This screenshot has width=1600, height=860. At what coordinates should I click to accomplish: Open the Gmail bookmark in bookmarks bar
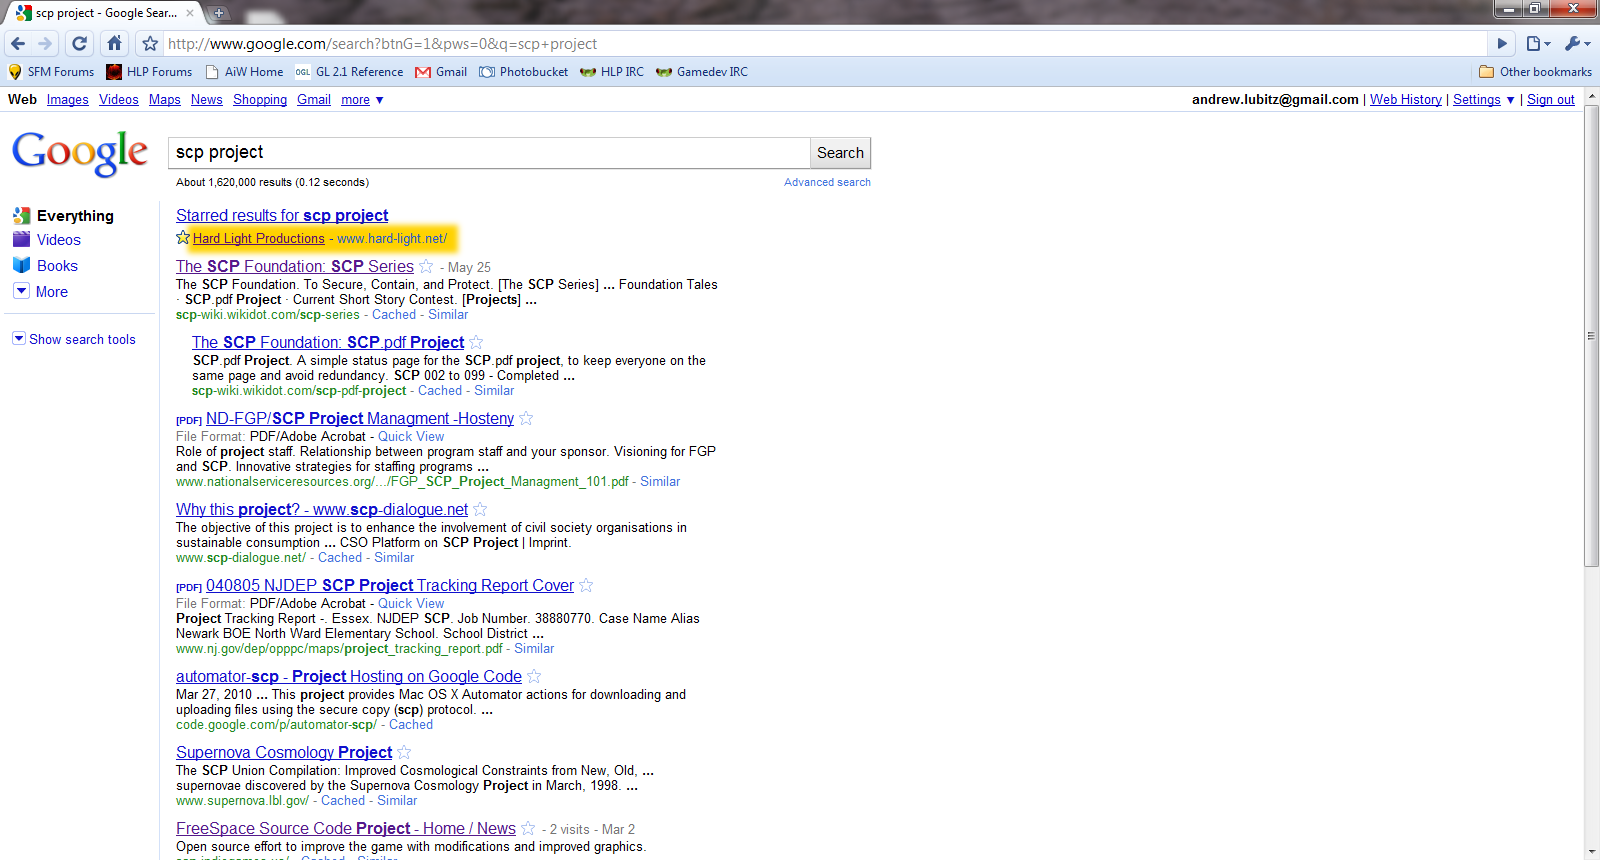pos(441,72)
